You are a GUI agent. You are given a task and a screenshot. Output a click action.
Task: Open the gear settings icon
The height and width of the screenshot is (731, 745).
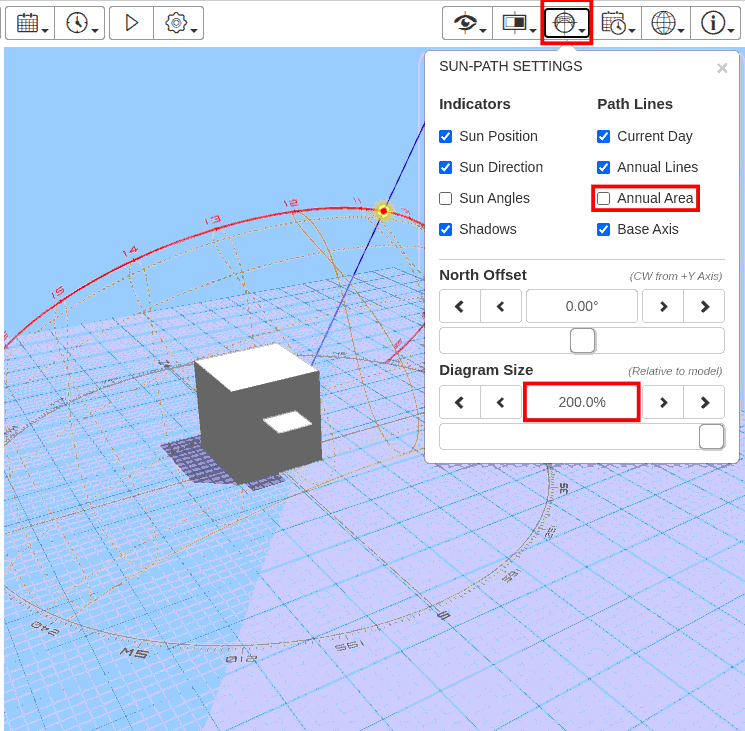coord(176,23)
